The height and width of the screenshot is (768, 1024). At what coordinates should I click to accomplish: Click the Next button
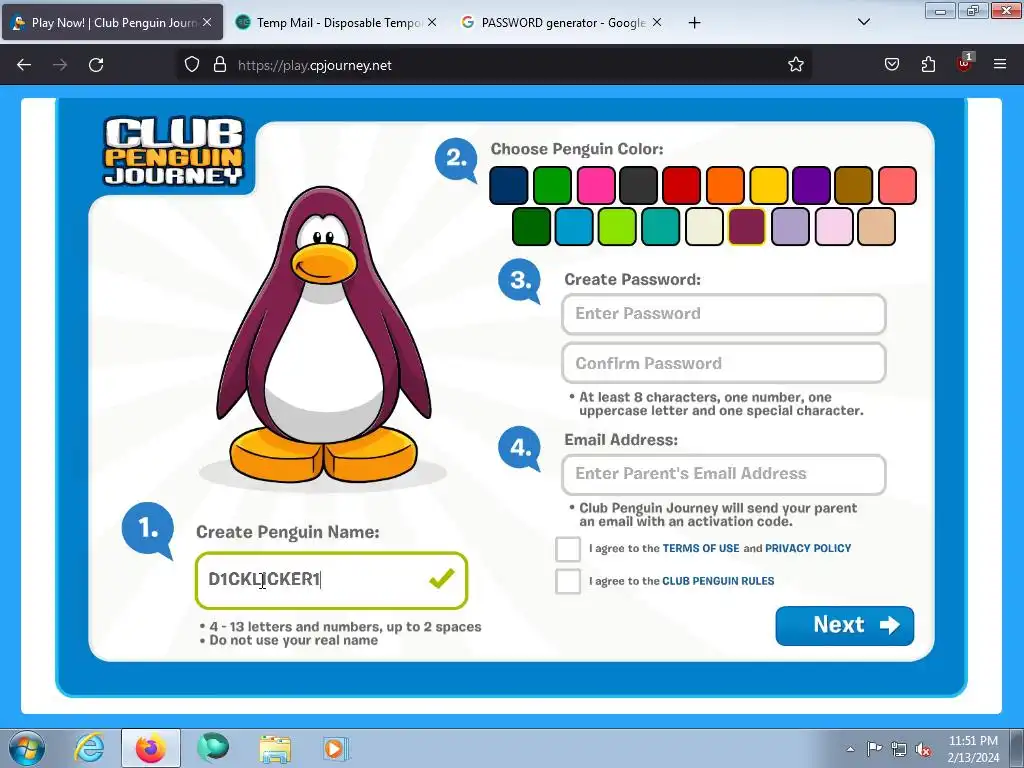tap(844, 626)
